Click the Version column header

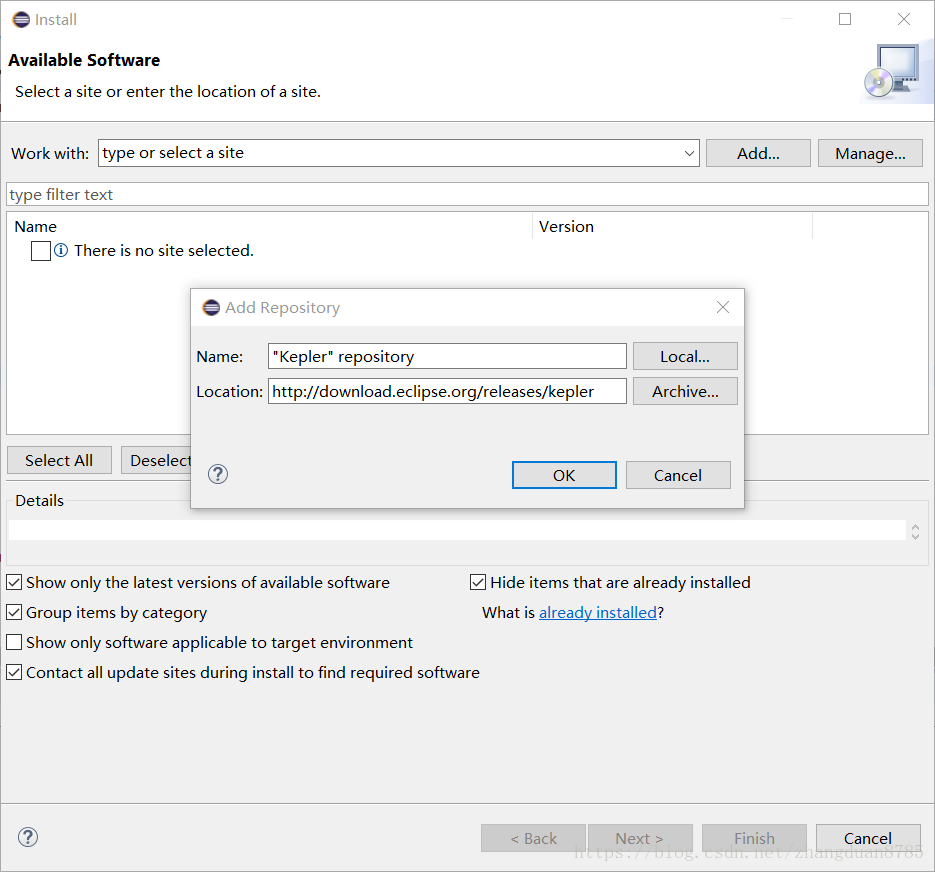[x=673, y=227]
